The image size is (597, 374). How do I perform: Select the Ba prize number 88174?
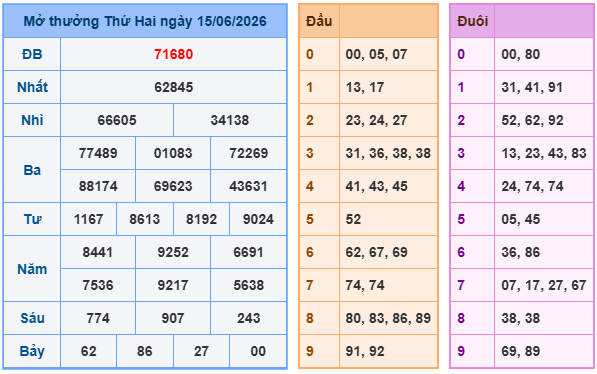pyautogui.click(x=98, y=186)
